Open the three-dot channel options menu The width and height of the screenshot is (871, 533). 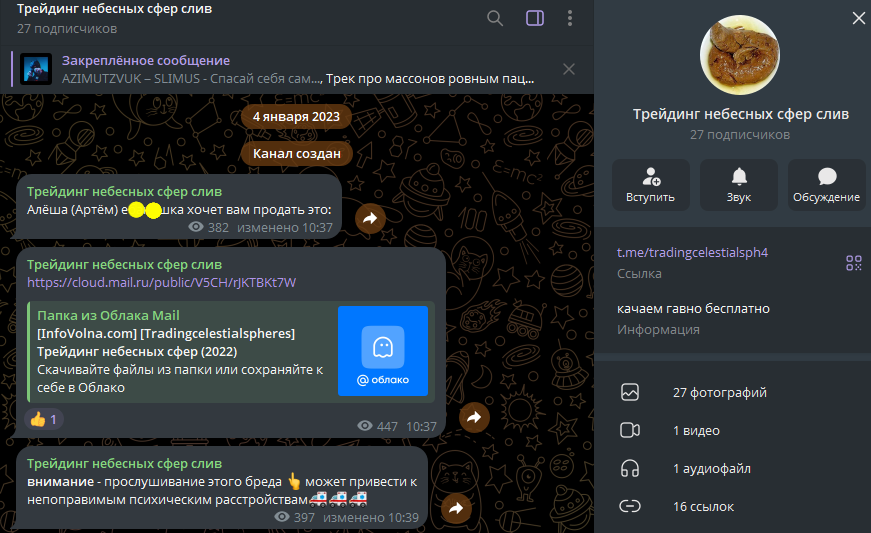coord(570,18)
